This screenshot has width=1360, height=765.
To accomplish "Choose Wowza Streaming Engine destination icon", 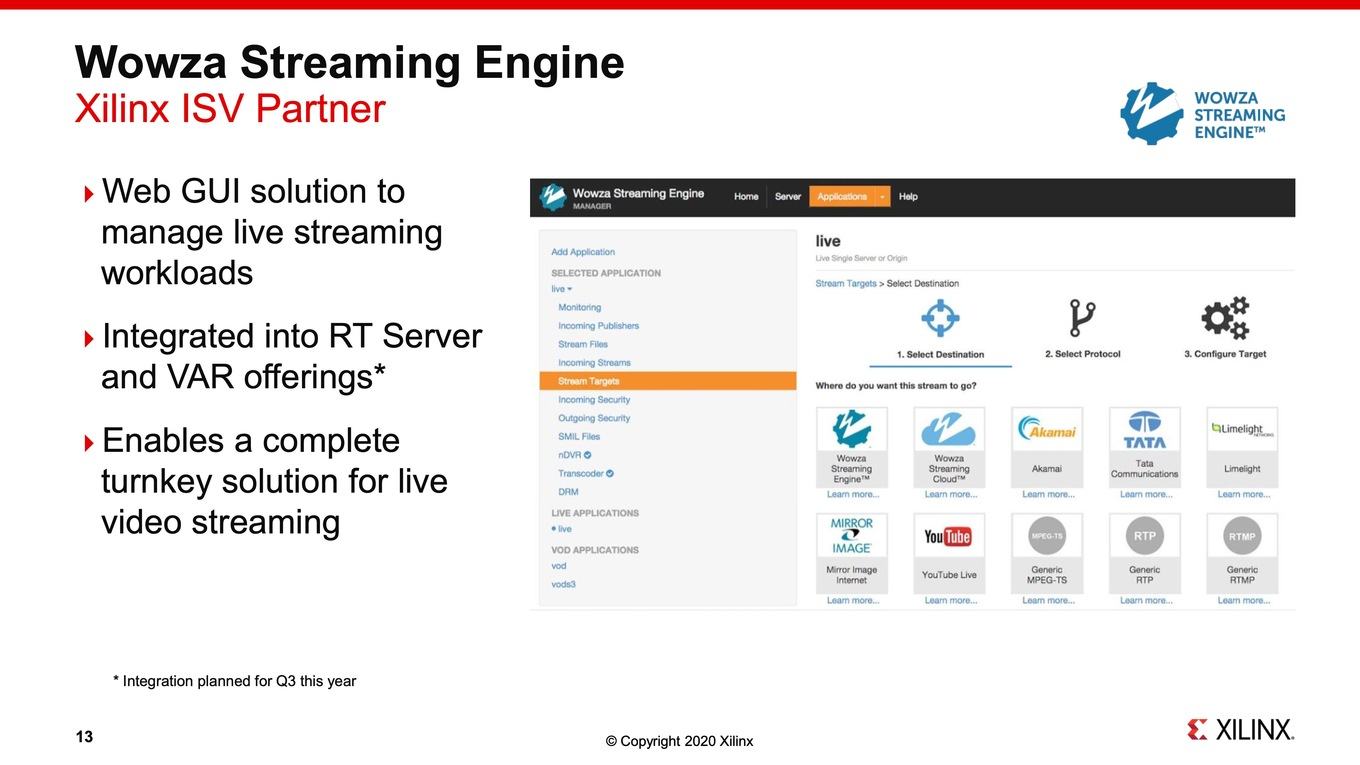I will (851, 429).
